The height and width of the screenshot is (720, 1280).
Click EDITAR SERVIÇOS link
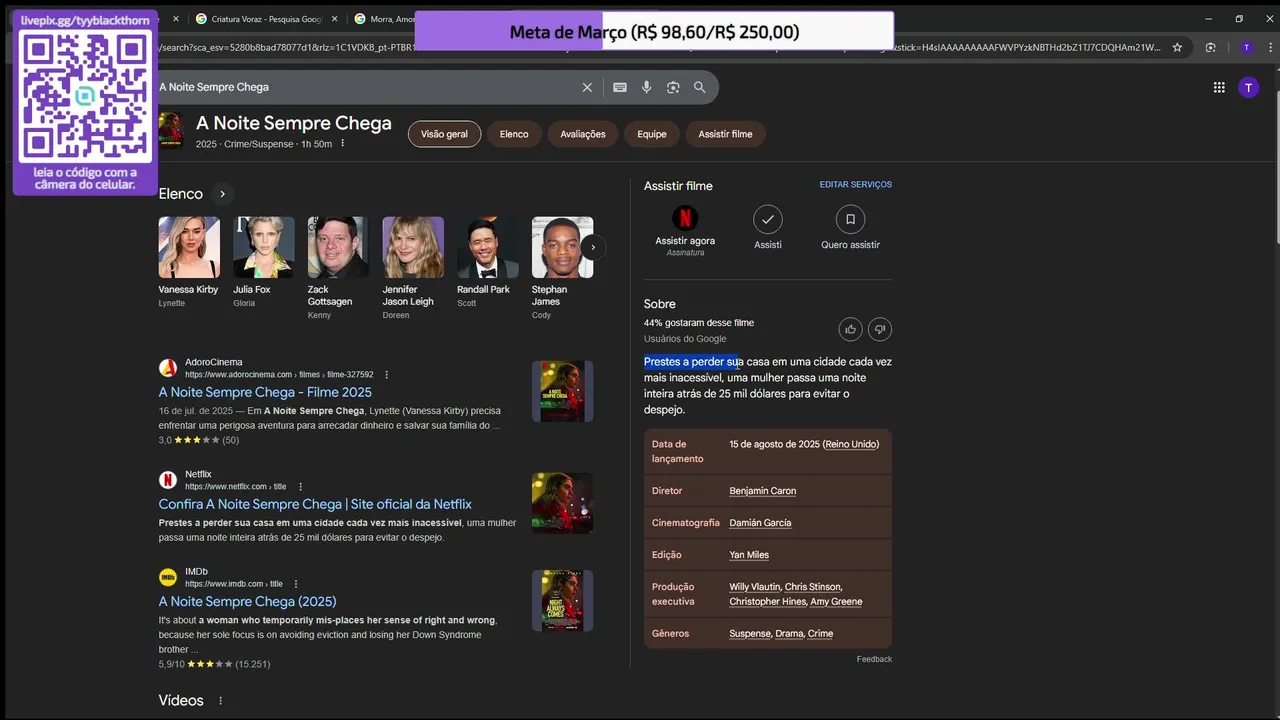[856, 185]
